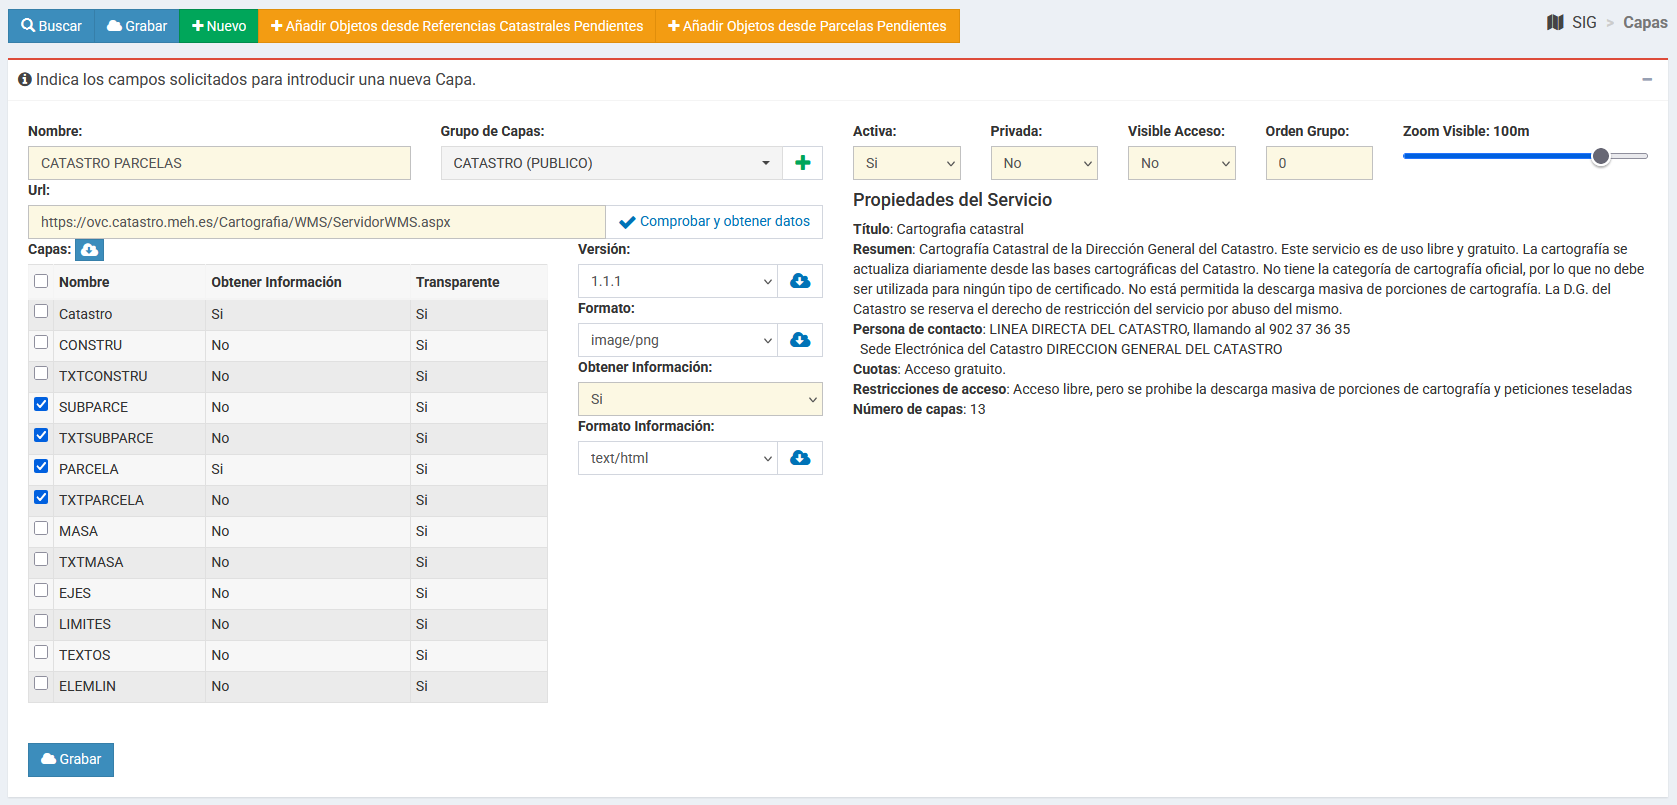Open the Versión 1.1.1 dropdown
Image resolution: width=1677 pixels, height=805 pixels.
click(x=677, y=281)
